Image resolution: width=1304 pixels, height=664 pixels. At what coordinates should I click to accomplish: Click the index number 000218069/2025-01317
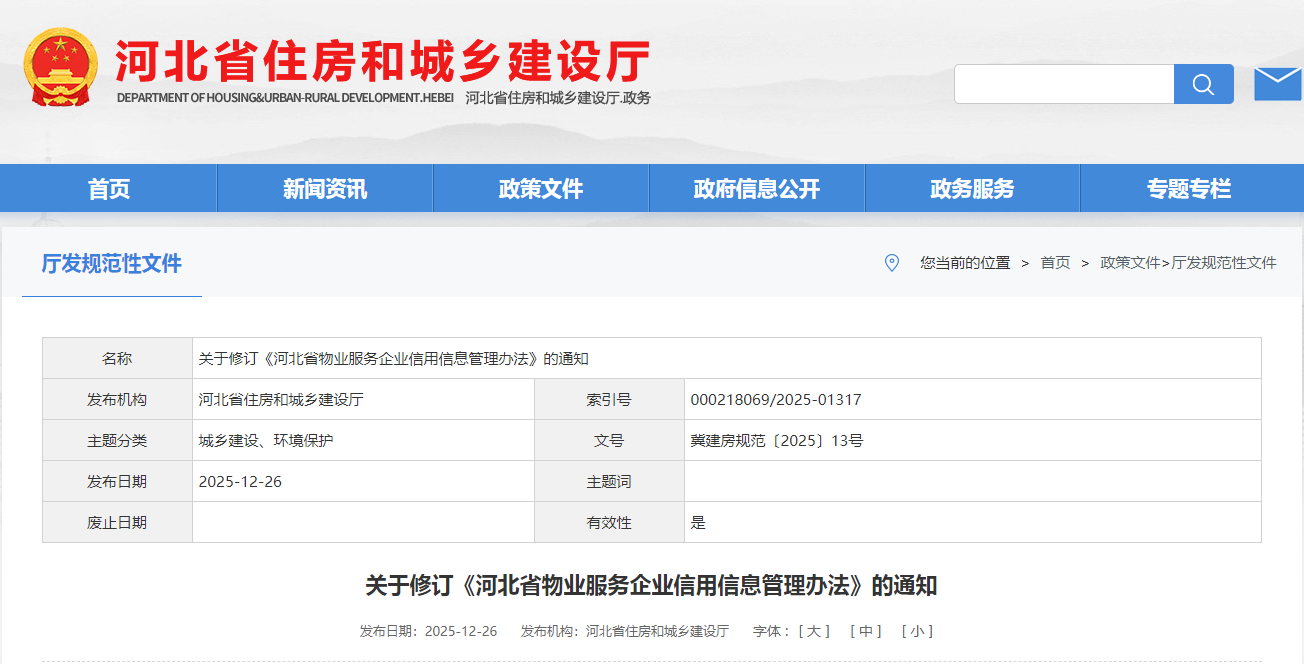pos(776,400)
